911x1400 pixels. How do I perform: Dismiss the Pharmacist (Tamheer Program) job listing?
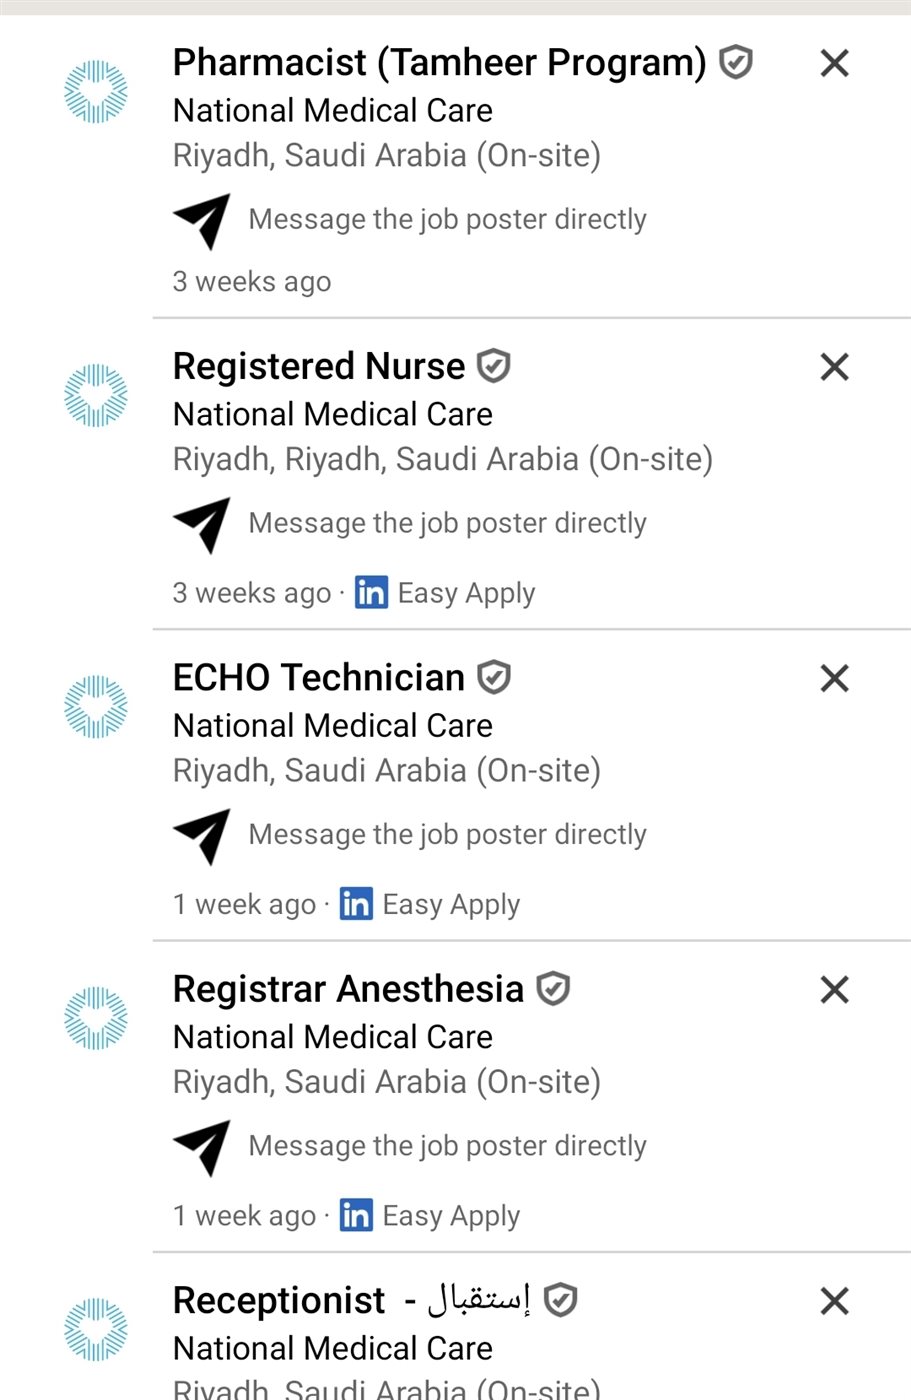[x=834, y=63]
